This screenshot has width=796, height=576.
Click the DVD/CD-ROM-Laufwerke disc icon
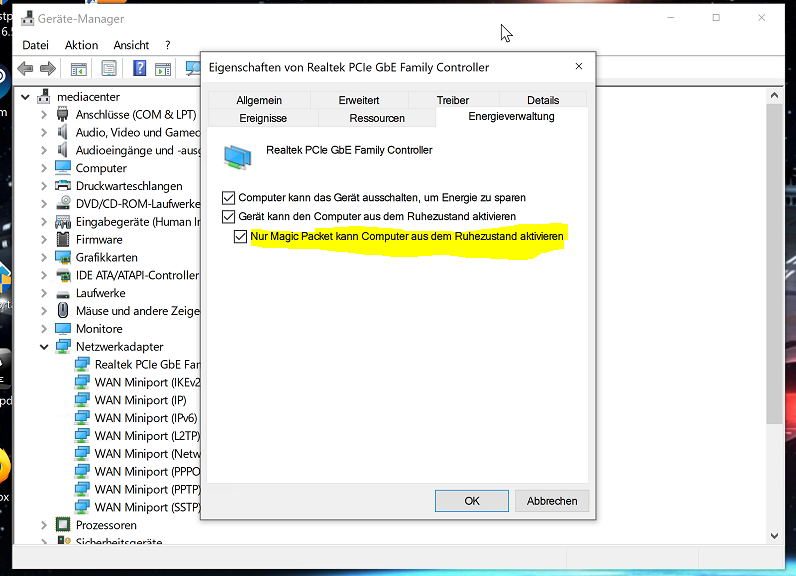point(63,203)
